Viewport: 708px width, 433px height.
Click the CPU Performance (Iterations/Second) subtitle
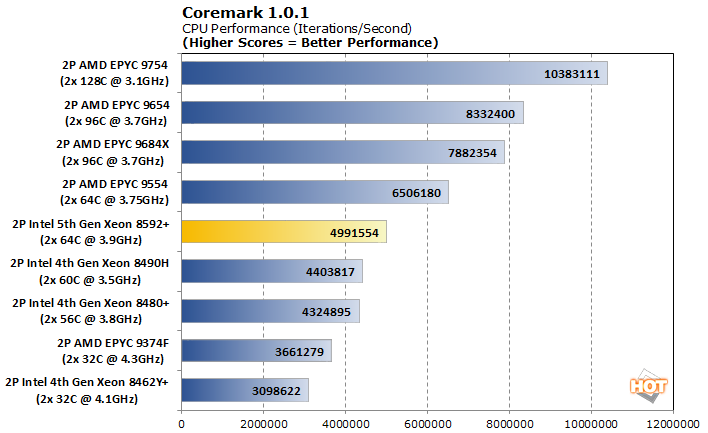pyautogui.click(x=297, y=28)
